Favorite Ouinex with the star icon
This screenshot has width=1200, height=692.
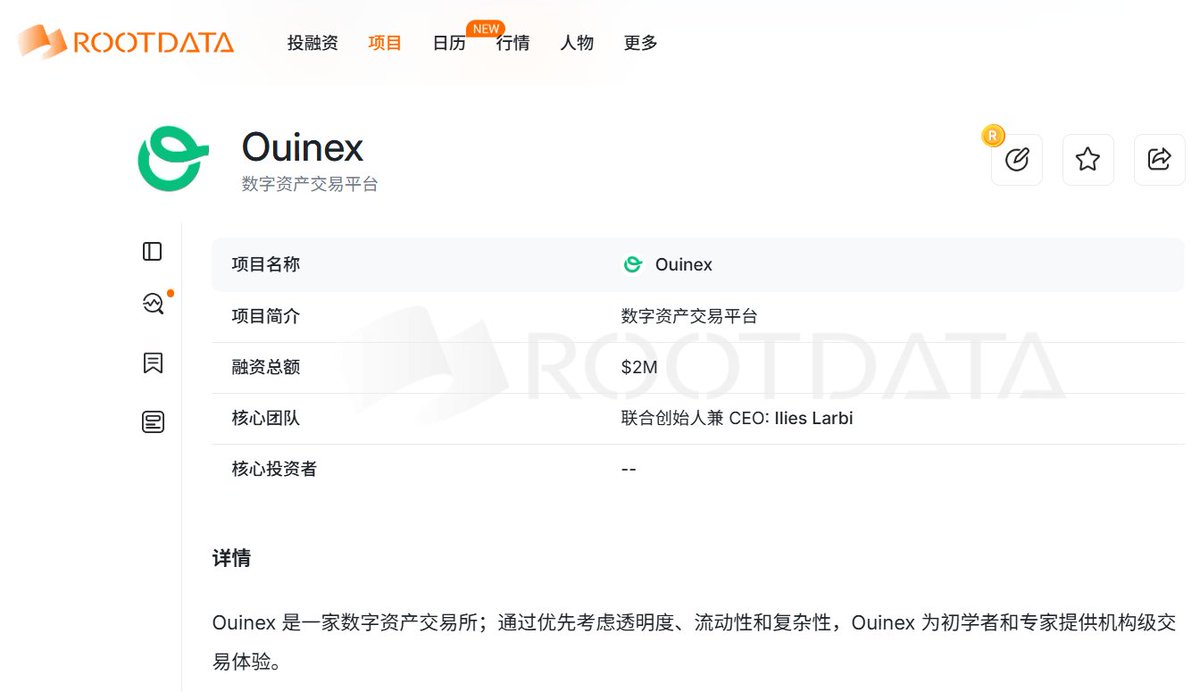[x=1088, y=159]
